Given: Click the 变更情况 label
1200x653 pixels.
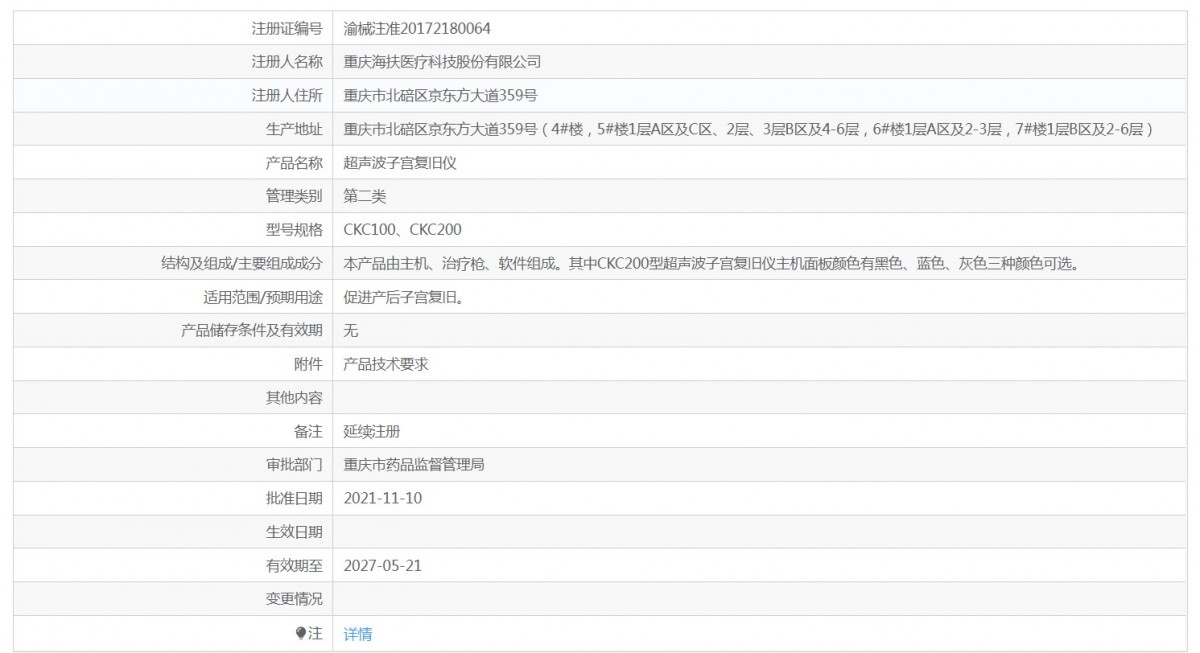Looking at the screenshot, I should (294, 599).
